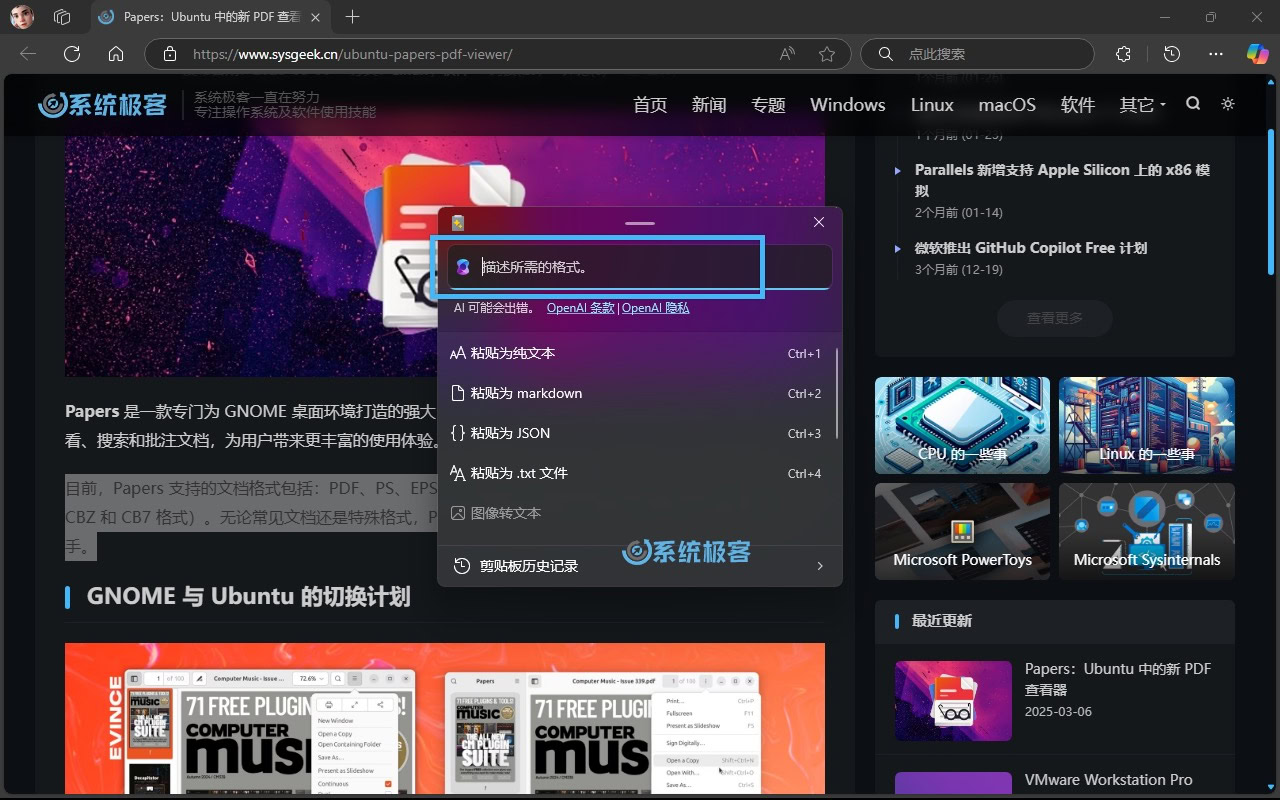Click the Advanced Paste options list scrollbar
Viewport: 1280px width, 800px height.
pyautogui.click(x=836, y=392)
